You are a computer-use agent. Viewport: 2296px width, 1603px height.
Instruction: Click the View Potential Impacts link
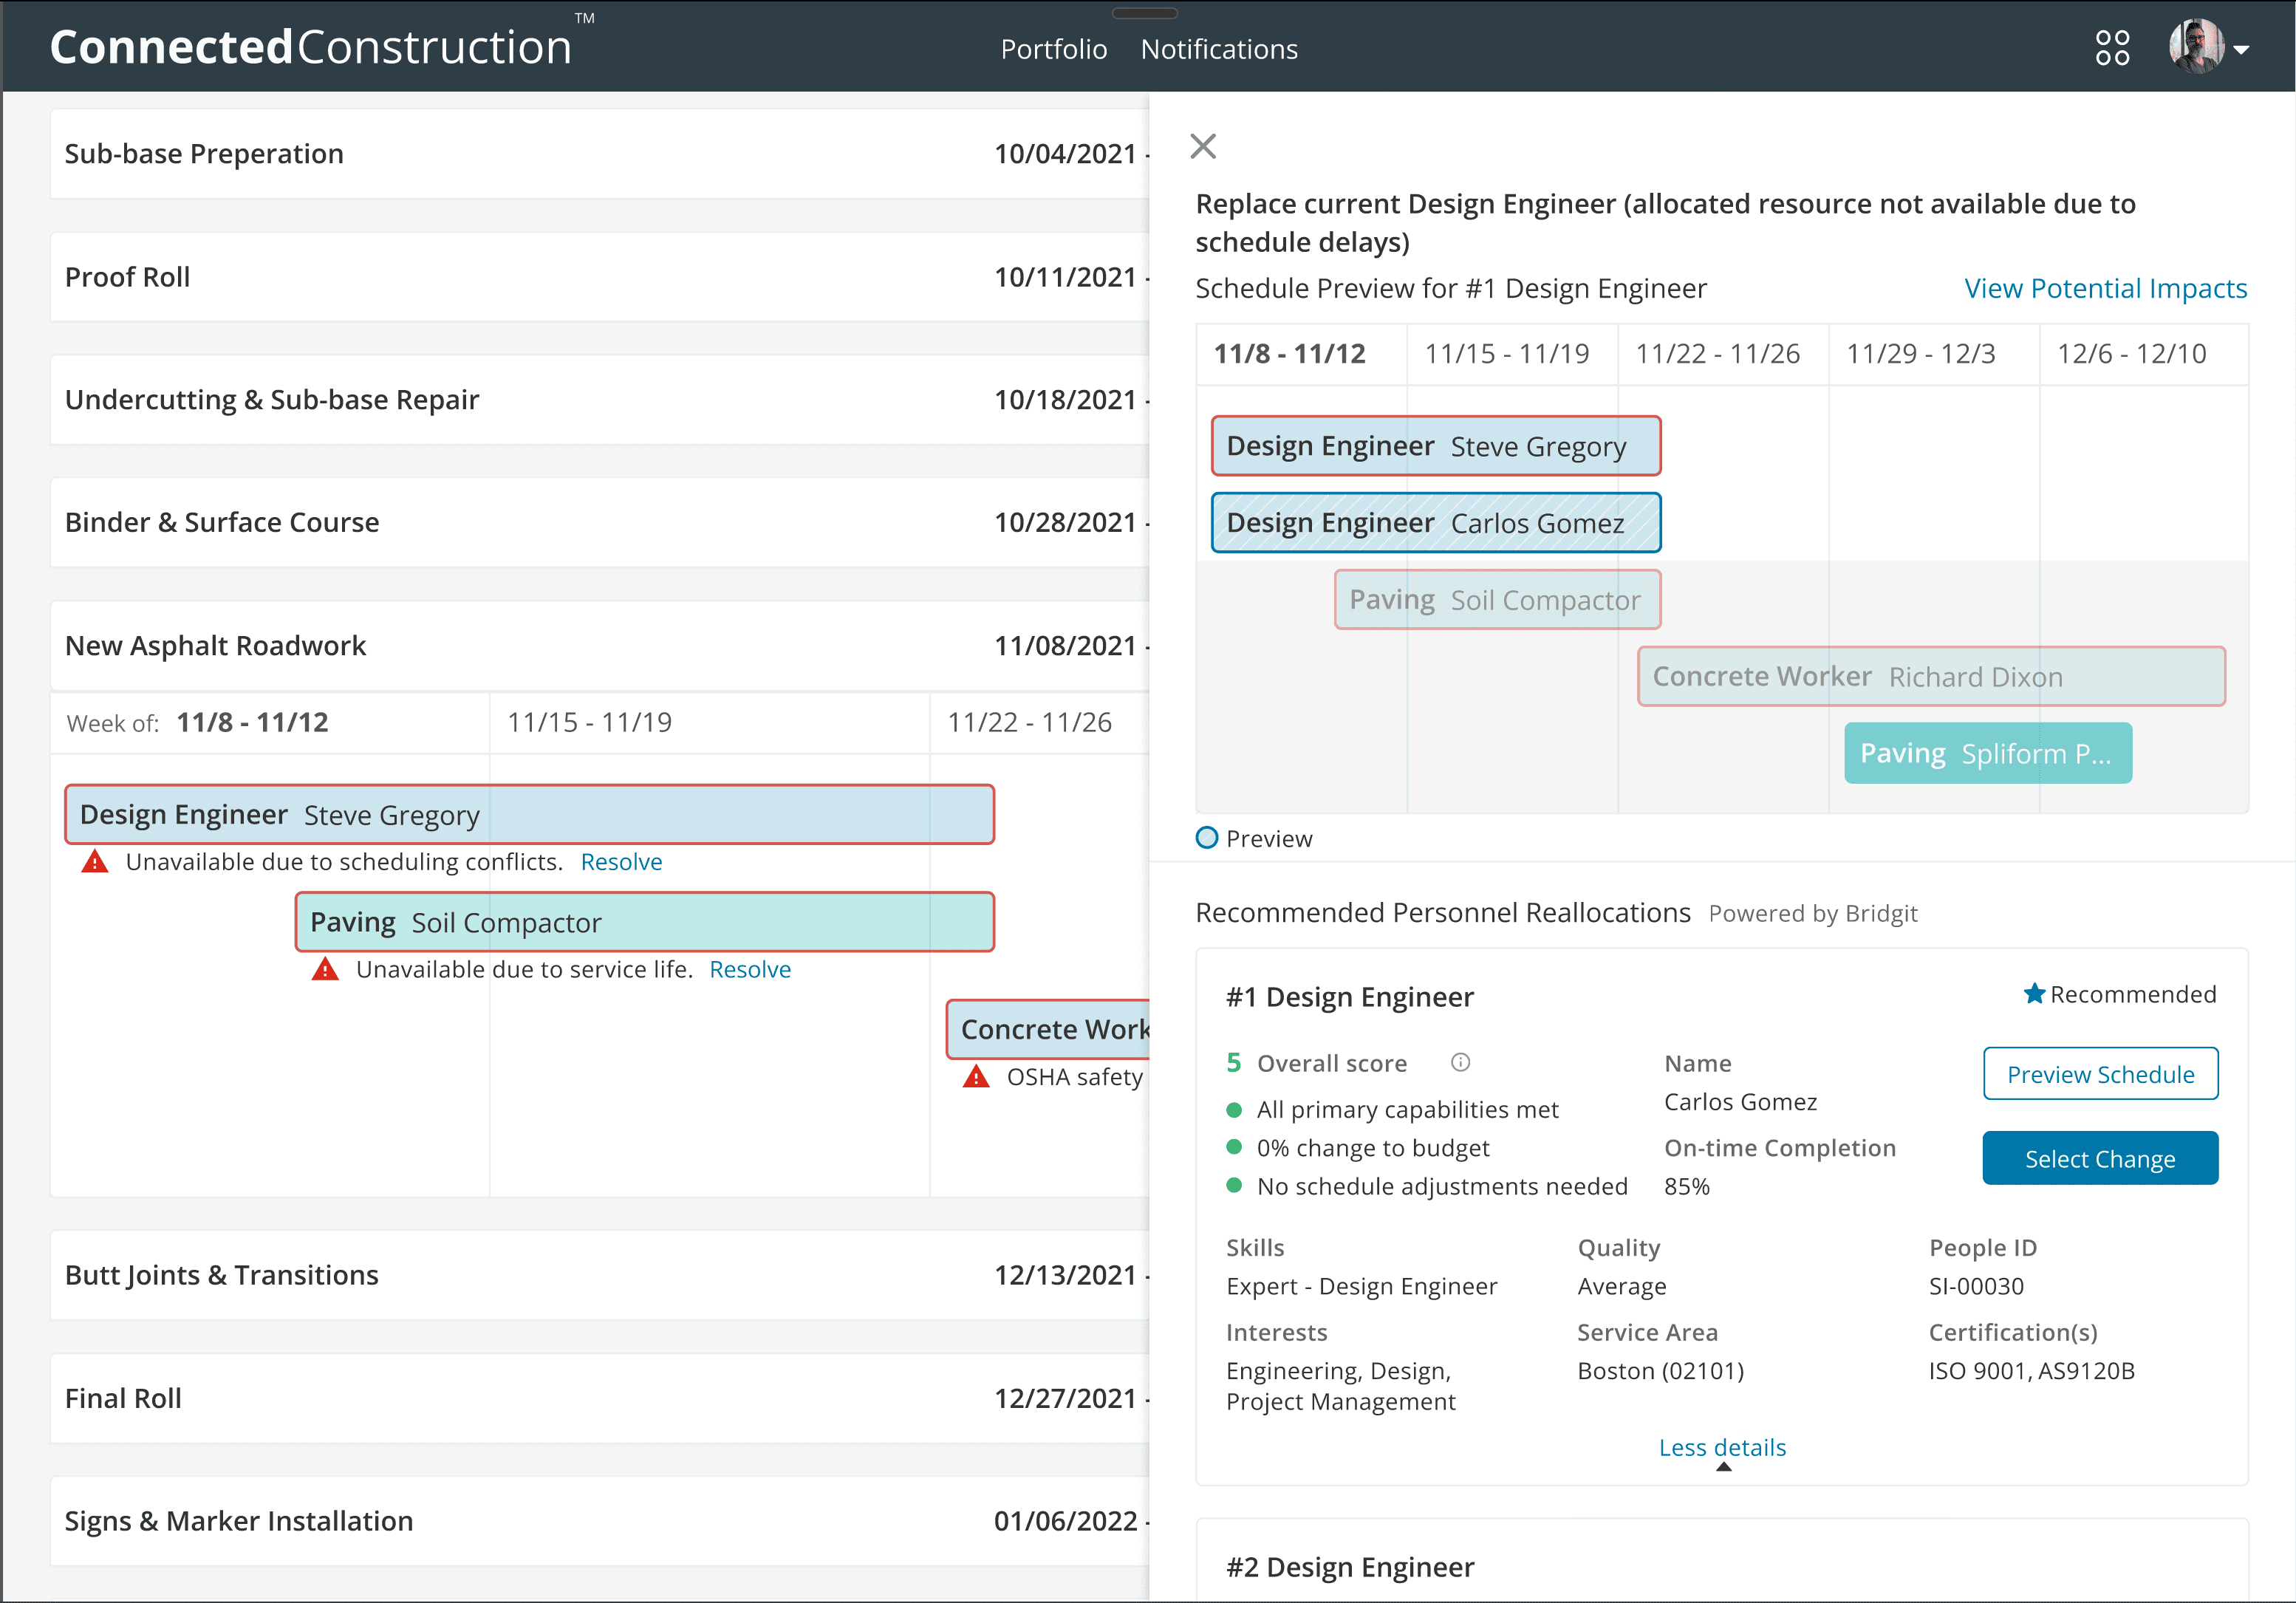pos(2105,288)
